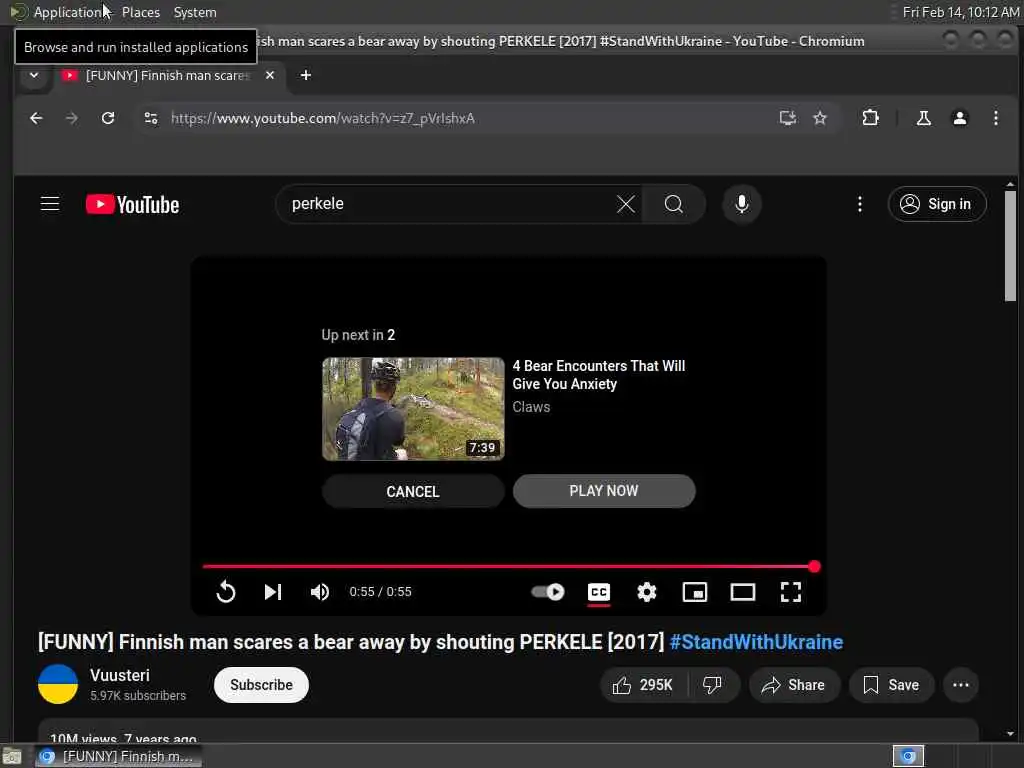This screenshot has height=768, width=1024.
Task: Open the System menu
Action: point(195,12)
